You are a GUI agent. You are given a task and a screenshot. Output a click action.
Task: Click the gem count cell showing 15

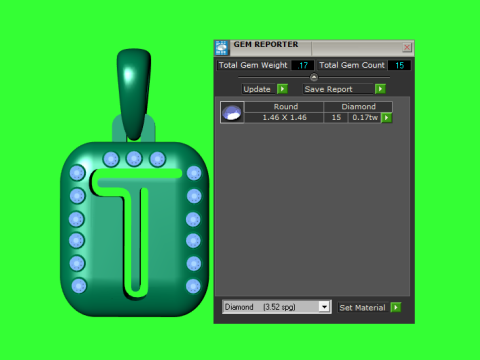tap(336, 118)
